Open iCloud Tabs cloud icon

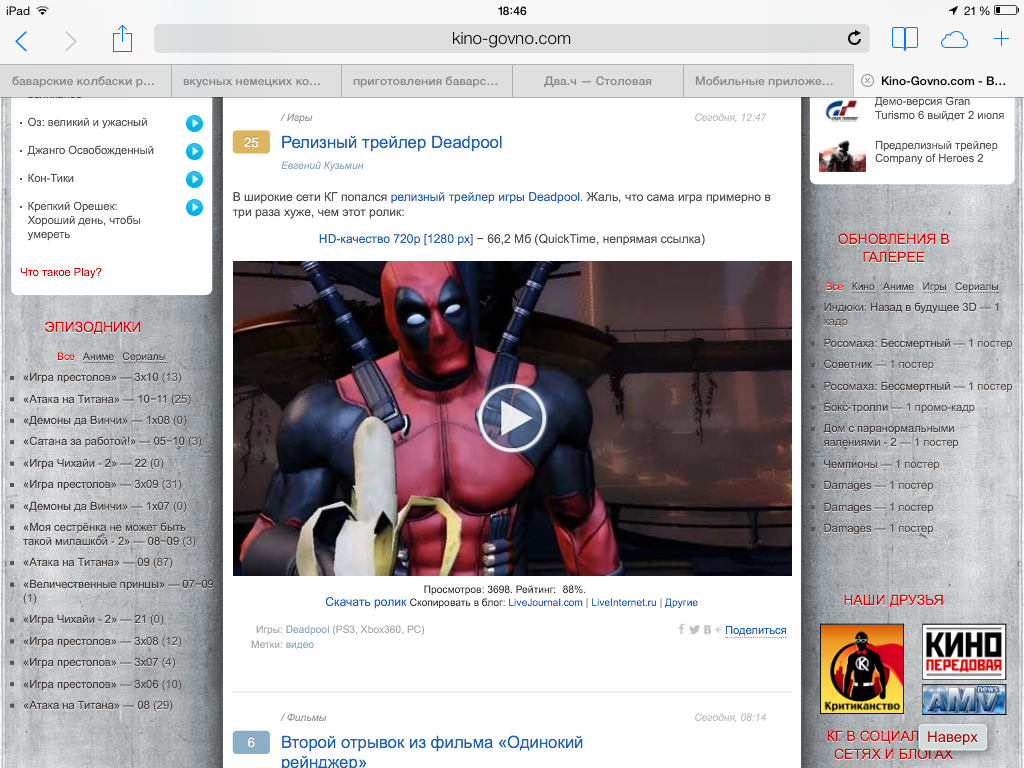pyautogui.click(x=955, y=39)
